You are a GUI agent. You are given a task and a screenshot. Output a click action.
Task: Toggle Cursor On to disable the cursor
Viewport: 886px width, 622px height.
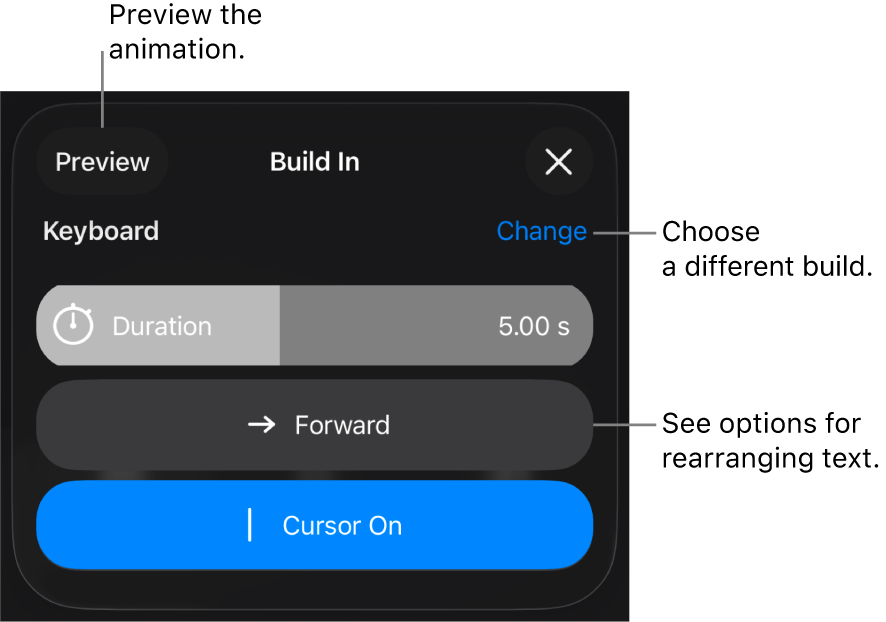point(315,525)
